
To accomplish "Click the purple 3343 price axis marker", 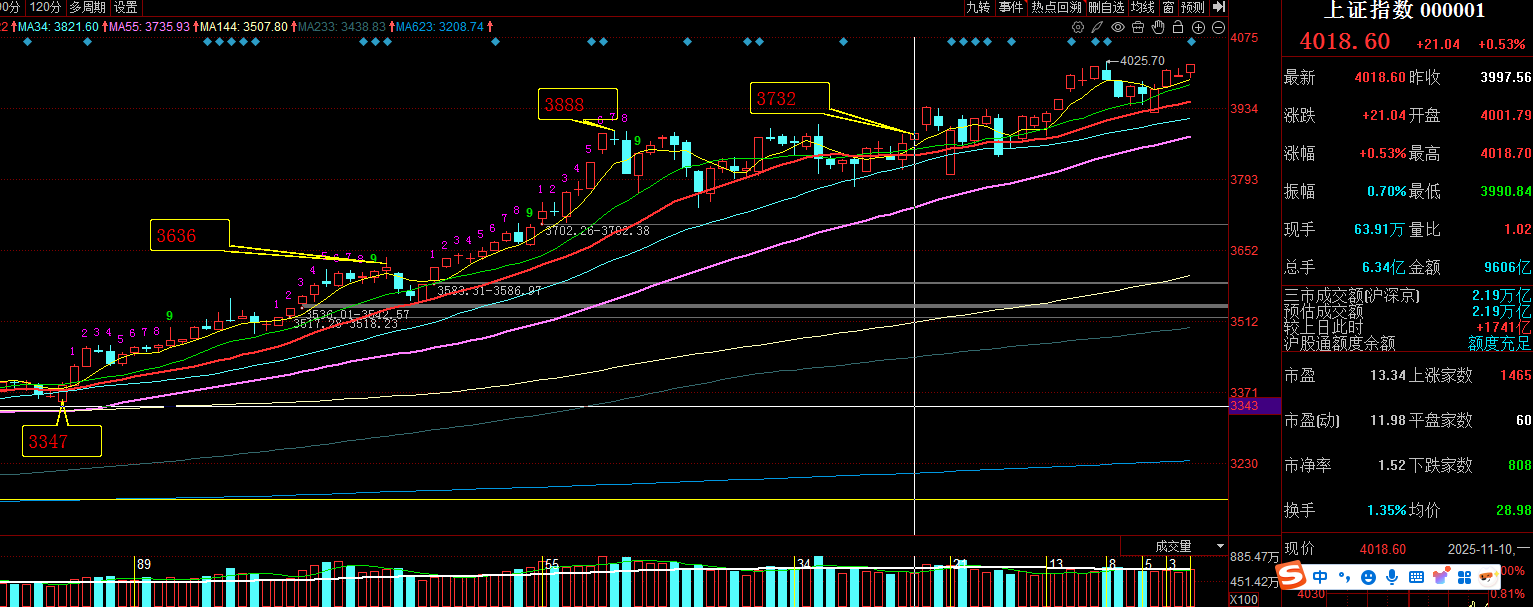I will pos(1254,406).
